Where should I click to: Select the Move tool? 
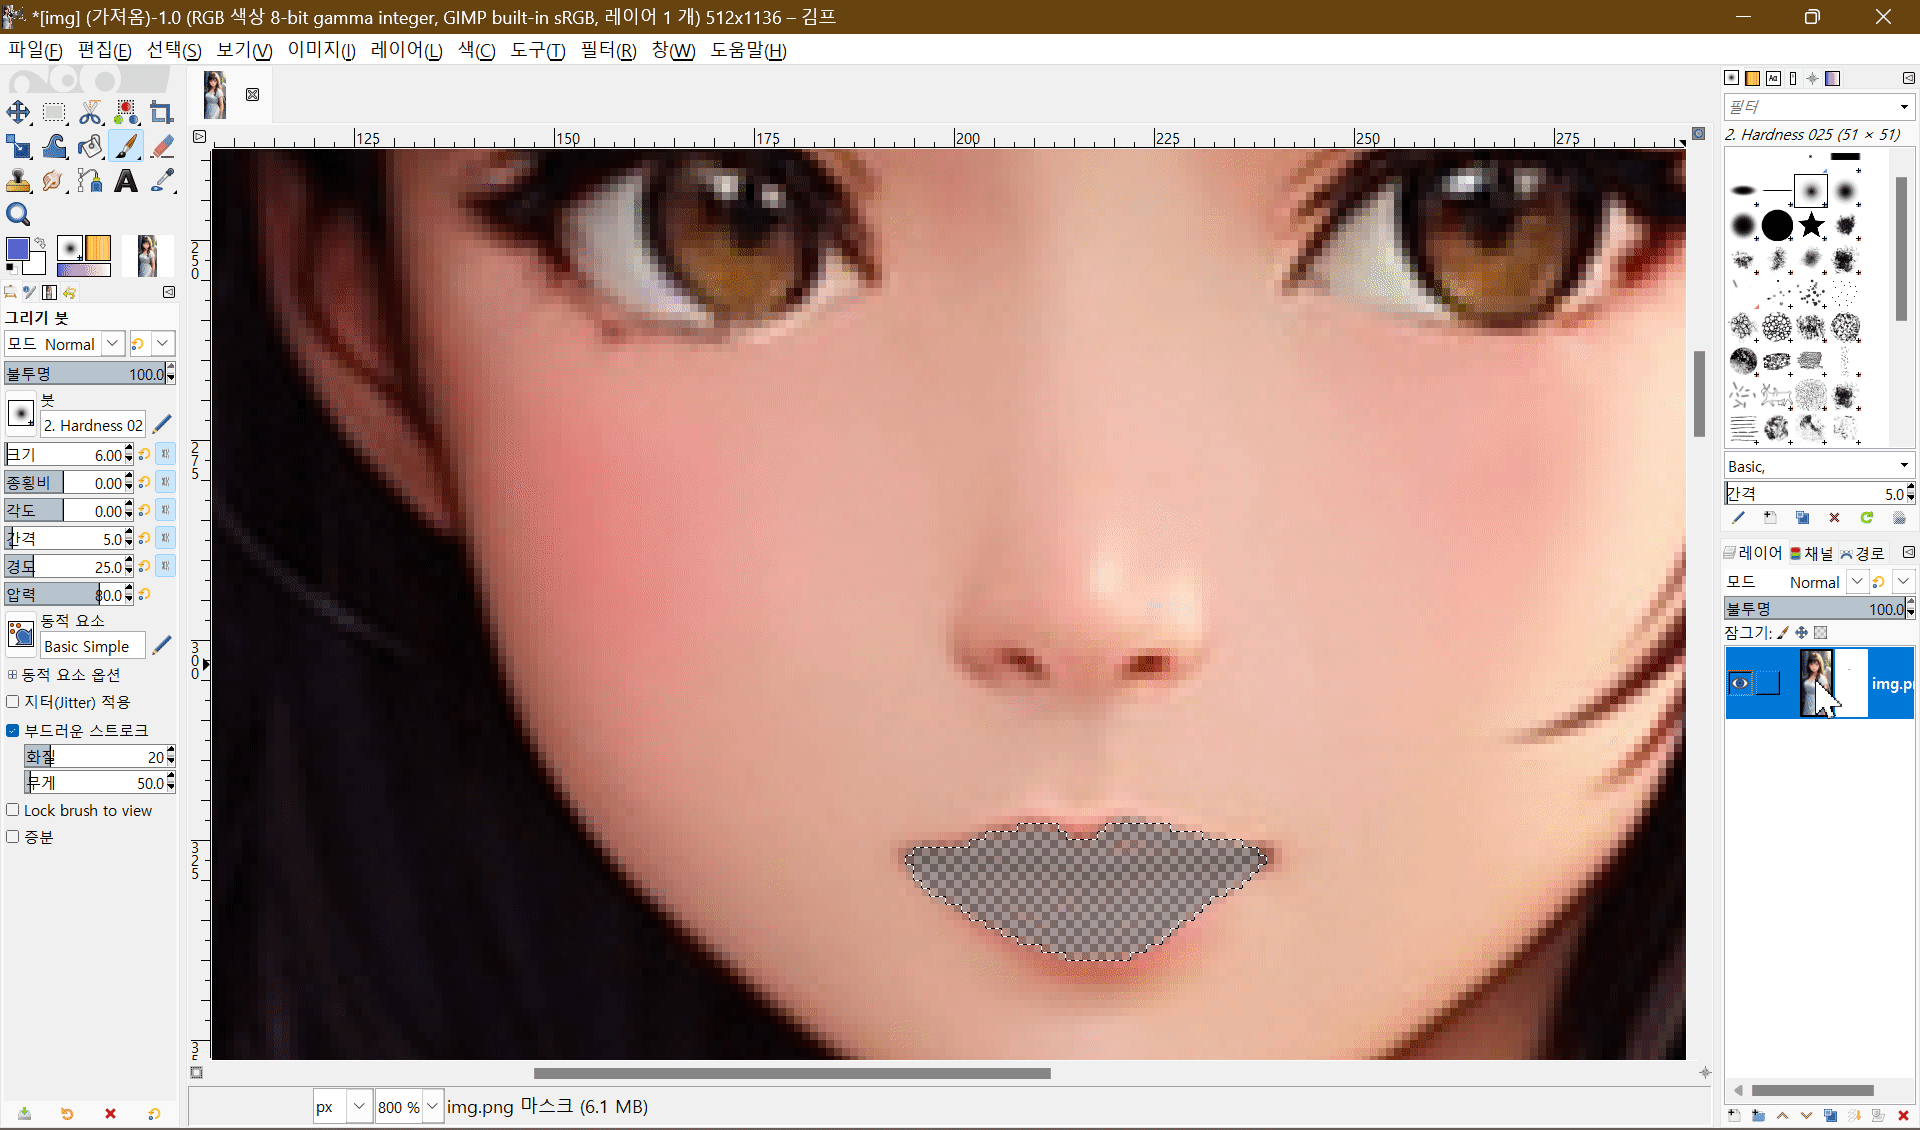pyautogui.click(x=18, y=112)
